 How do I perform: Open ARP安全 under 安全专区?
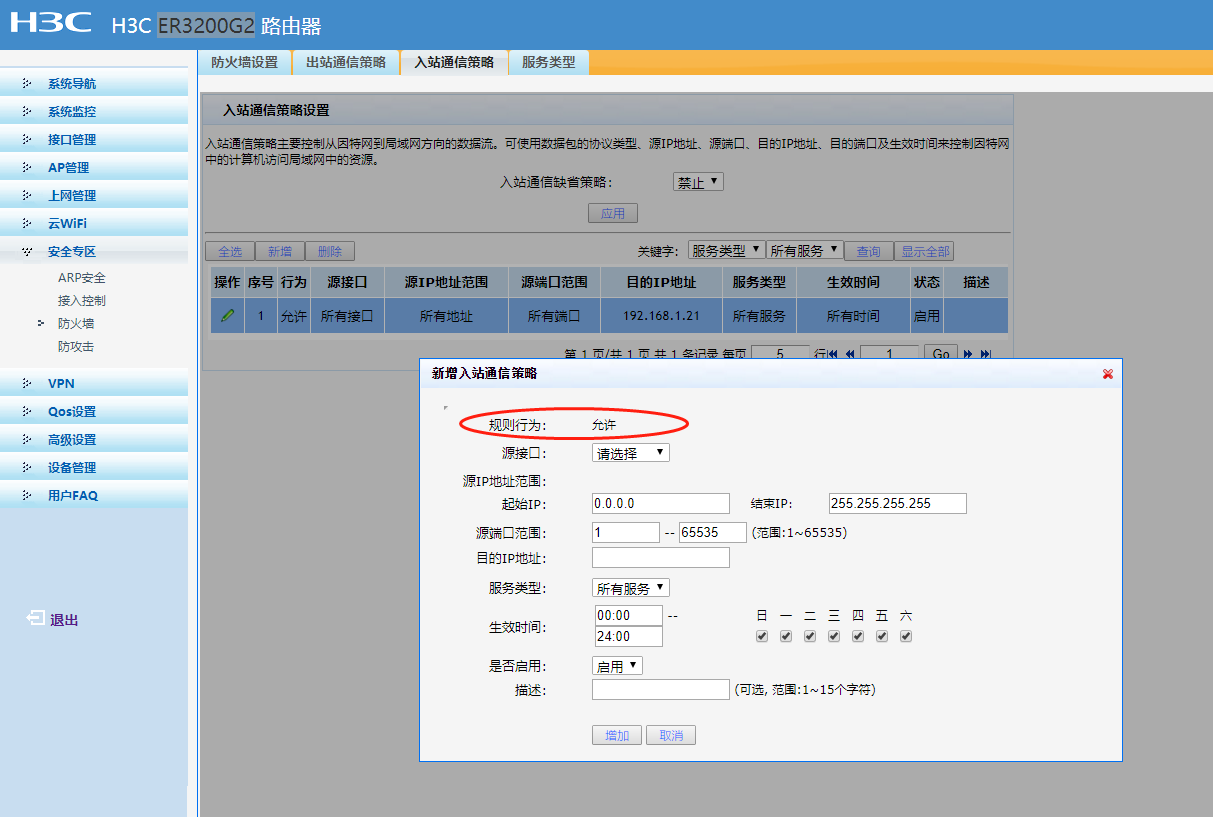(82, 277)
